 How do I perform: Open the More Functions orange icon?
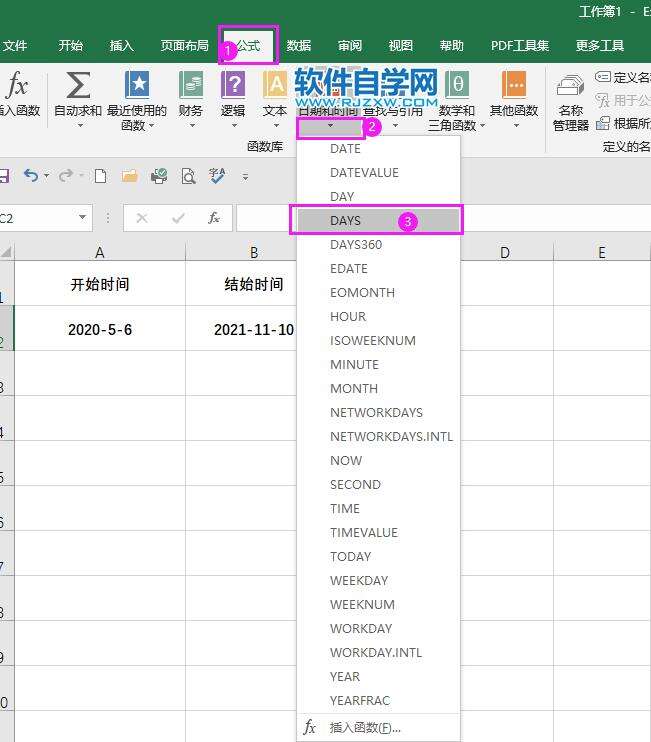tap(514, 85)
